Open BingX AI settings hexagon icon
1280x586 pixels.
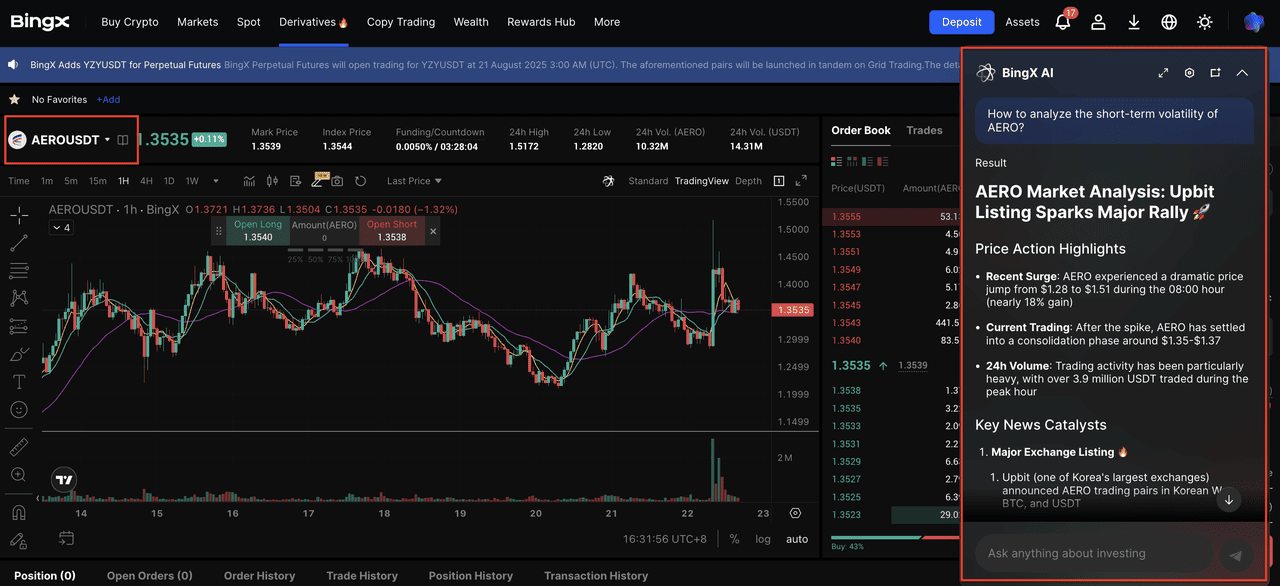(x=1189, y=73)
